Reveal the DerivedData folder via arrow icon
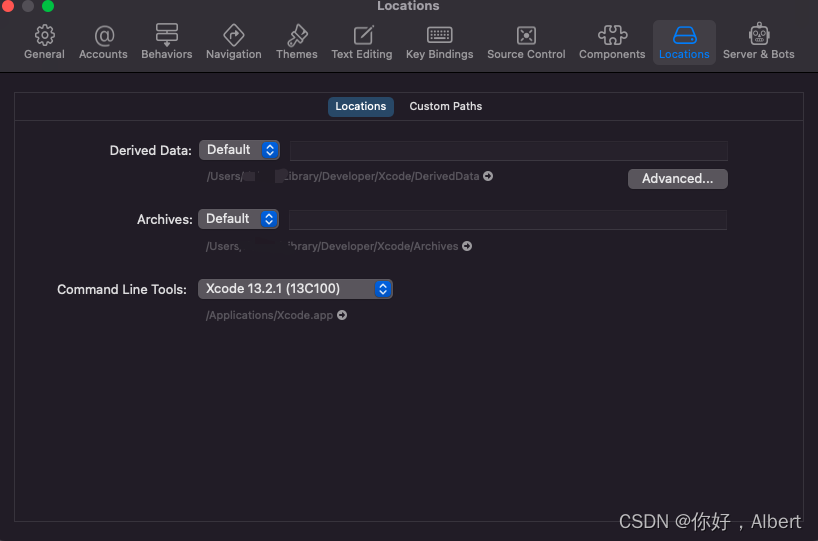818x541 pixels. pyautogui.click(x=488, y=176)
